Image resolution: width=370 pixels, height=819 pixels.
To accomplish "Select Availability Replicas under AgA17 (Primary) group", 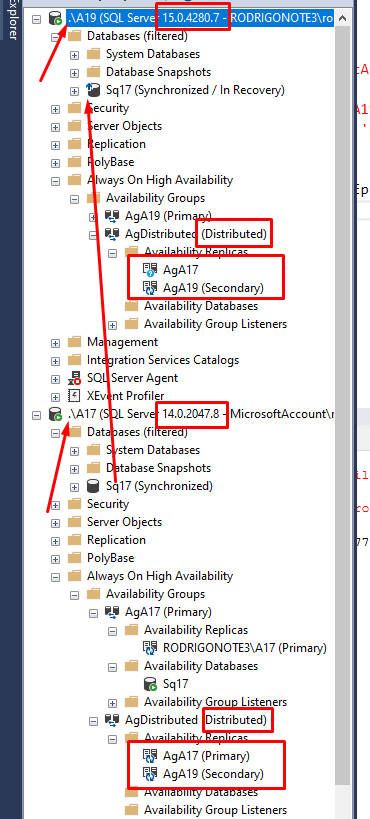I will (x=196, y=629).
